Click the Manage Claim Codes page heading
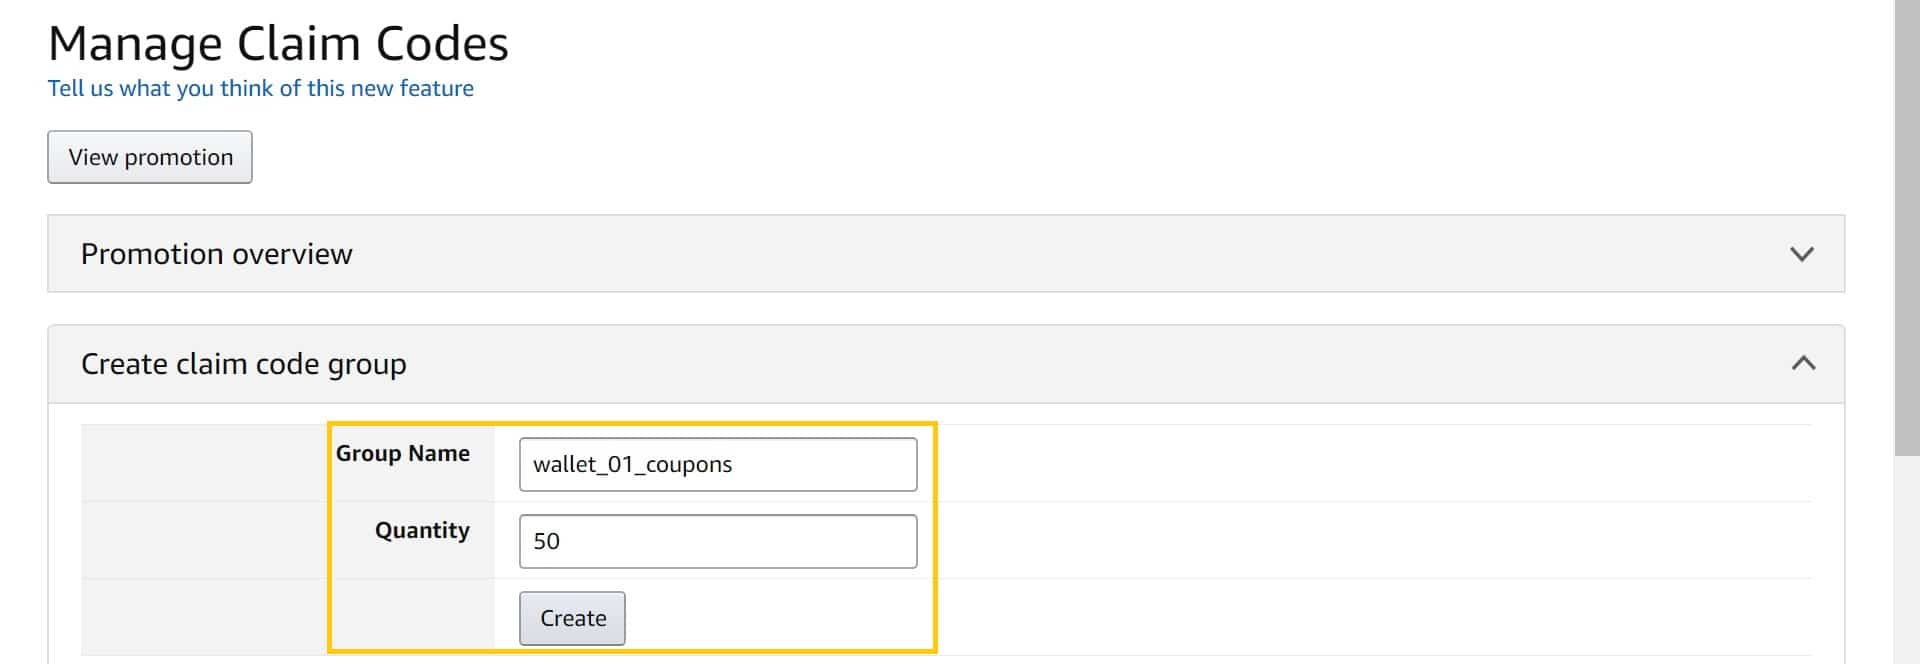This screenshot has height=664, width=1920. click(x=278, y=44)
